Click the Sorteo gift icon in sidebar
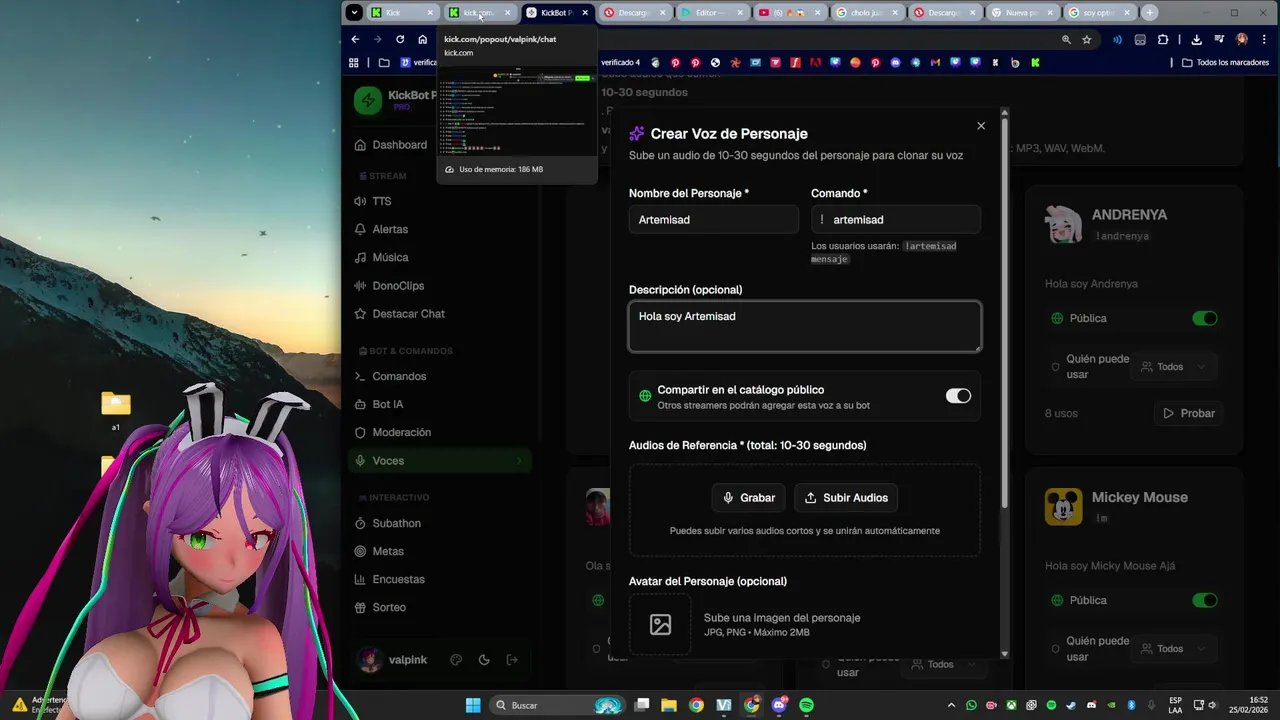Screen dimensions: 1280x720 (x=360, y=607)
